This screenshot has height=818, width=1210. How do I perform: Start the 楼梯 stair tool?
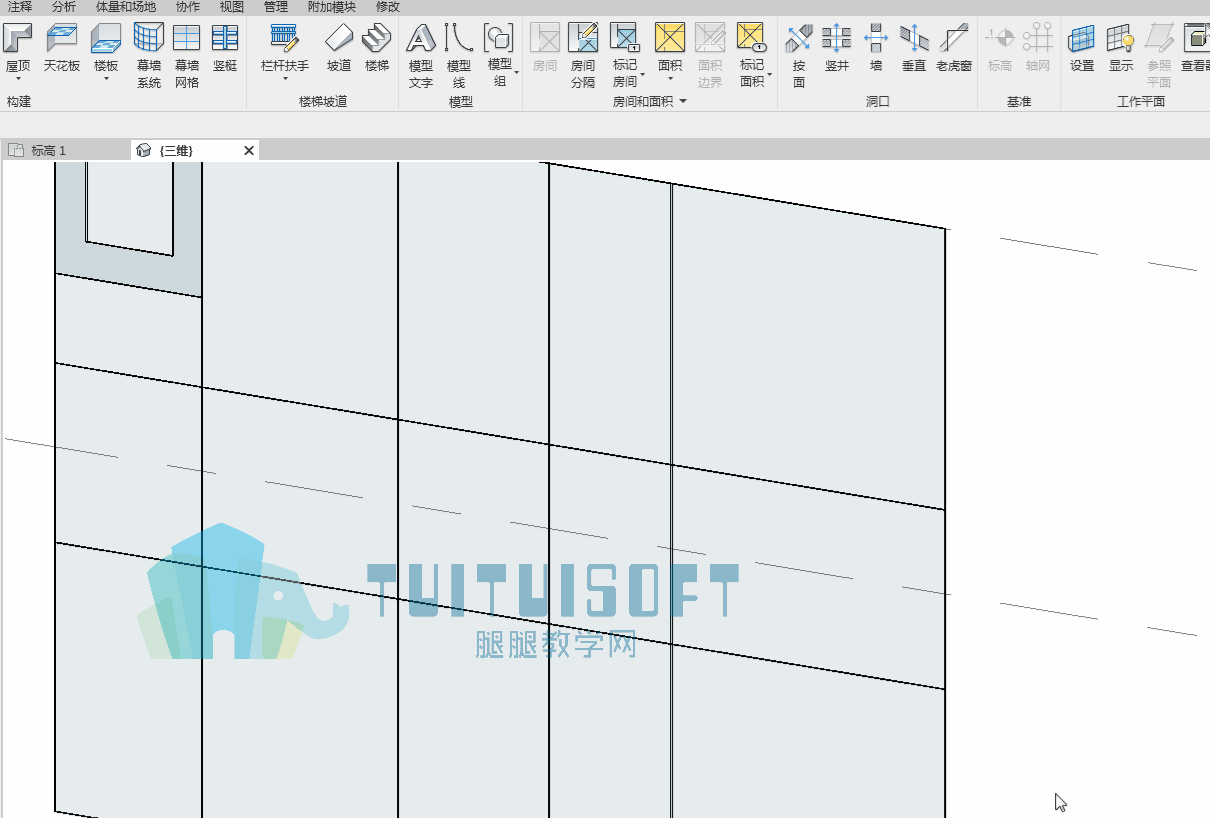tap(377, 48)
